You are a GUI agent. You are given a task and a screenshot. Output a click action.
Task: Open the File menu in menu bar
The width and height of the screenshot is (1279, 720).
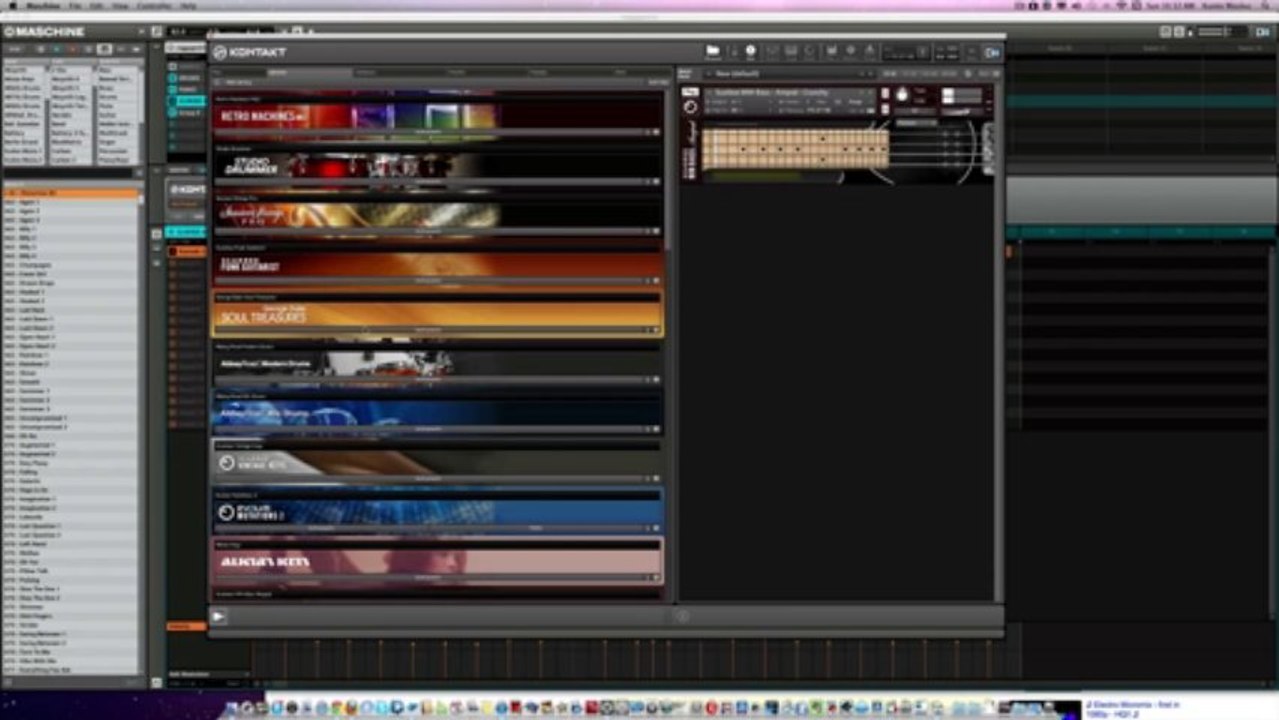click(75, 6)
